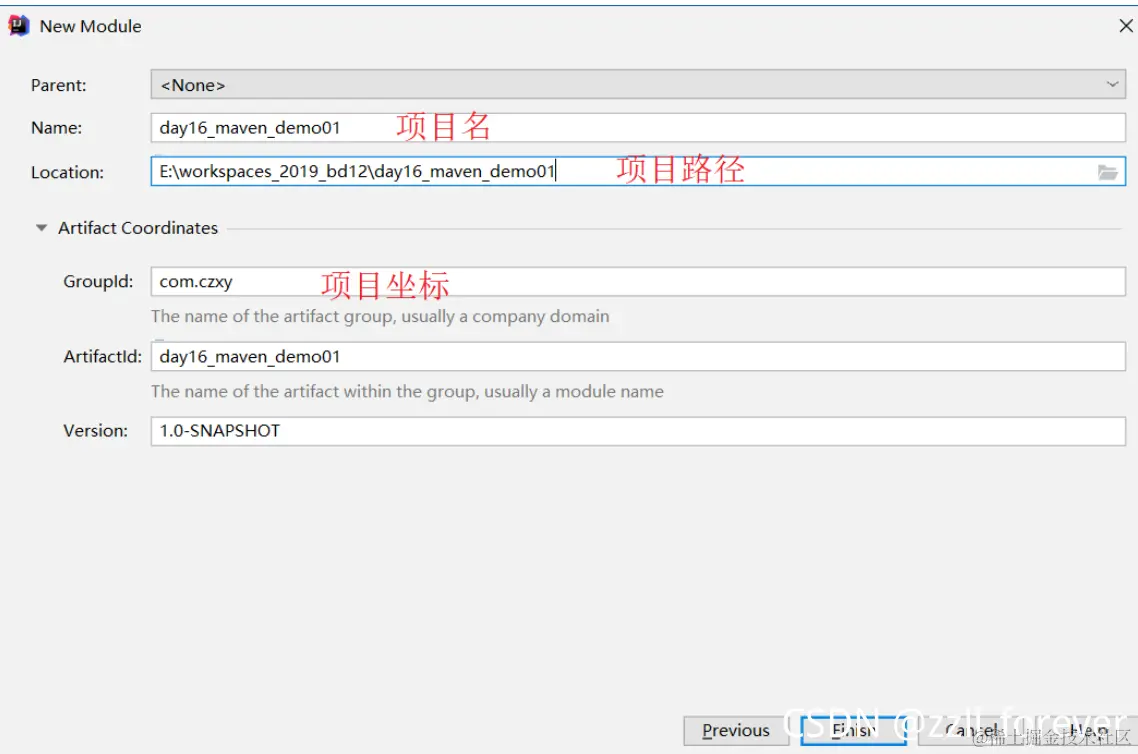Confirm module creation with Finish
This screenshot has height=754, width=1138.
pyautogui.click(x=854, y=731)
